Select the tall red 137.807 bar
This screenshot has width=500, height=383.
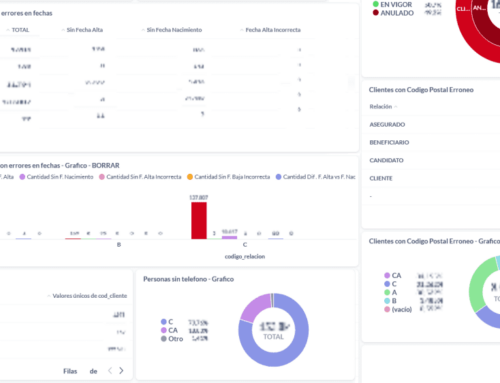[x=199, y=220]
